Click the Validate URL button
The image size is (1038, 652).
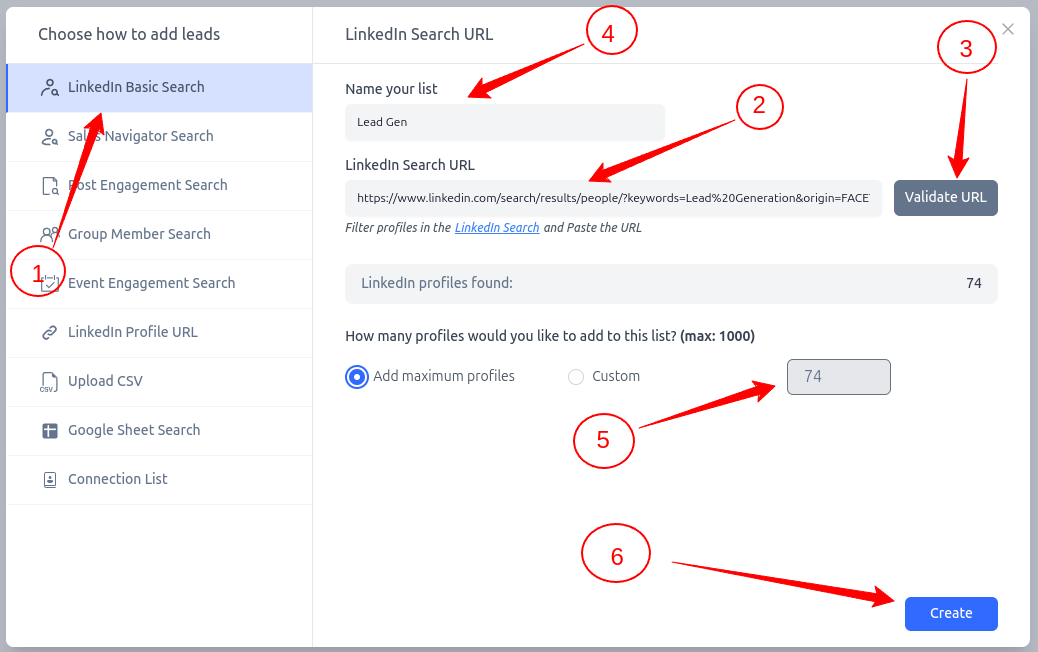pos(945,197)
